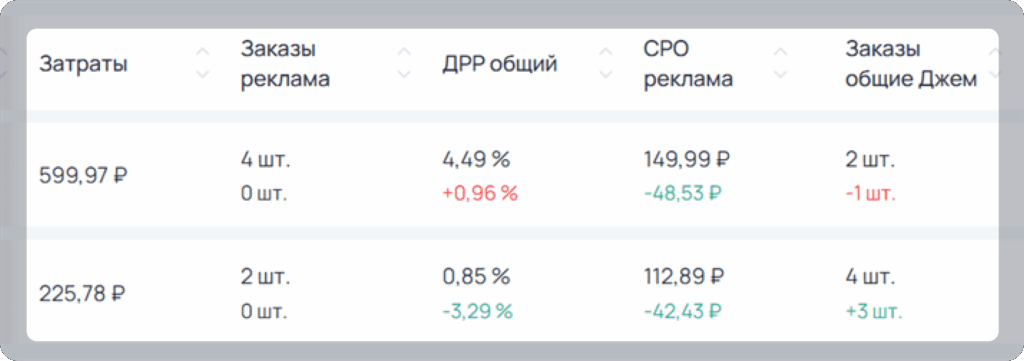Click the Затраты column header
Image resolution: width=1024 pixels, height=361 pixels.
coord(84,65)
